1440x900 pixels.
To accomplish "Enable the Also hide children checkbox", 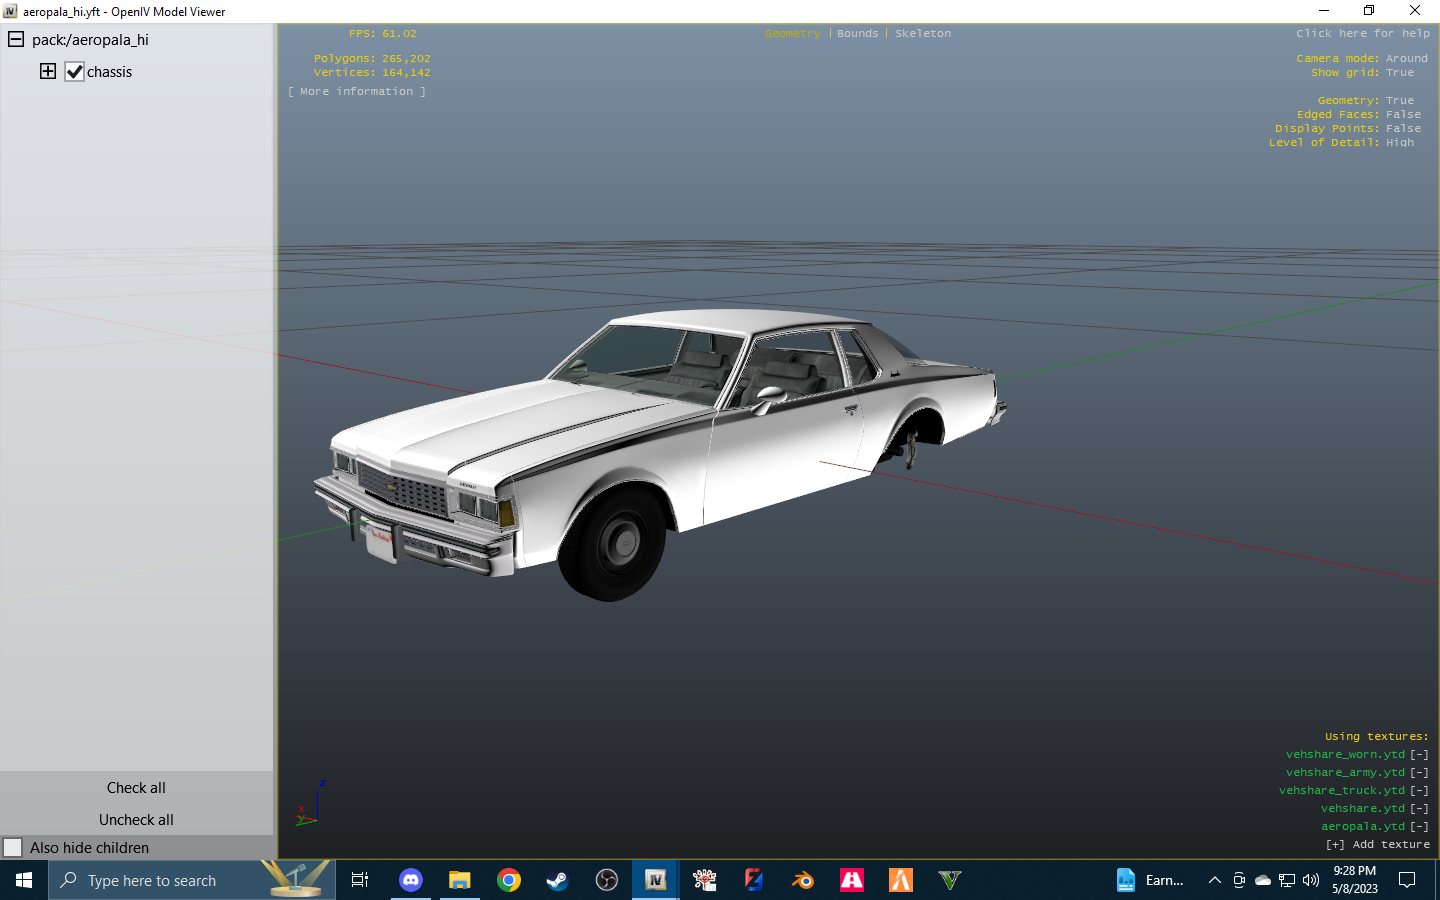I will (x=13, y=847).
